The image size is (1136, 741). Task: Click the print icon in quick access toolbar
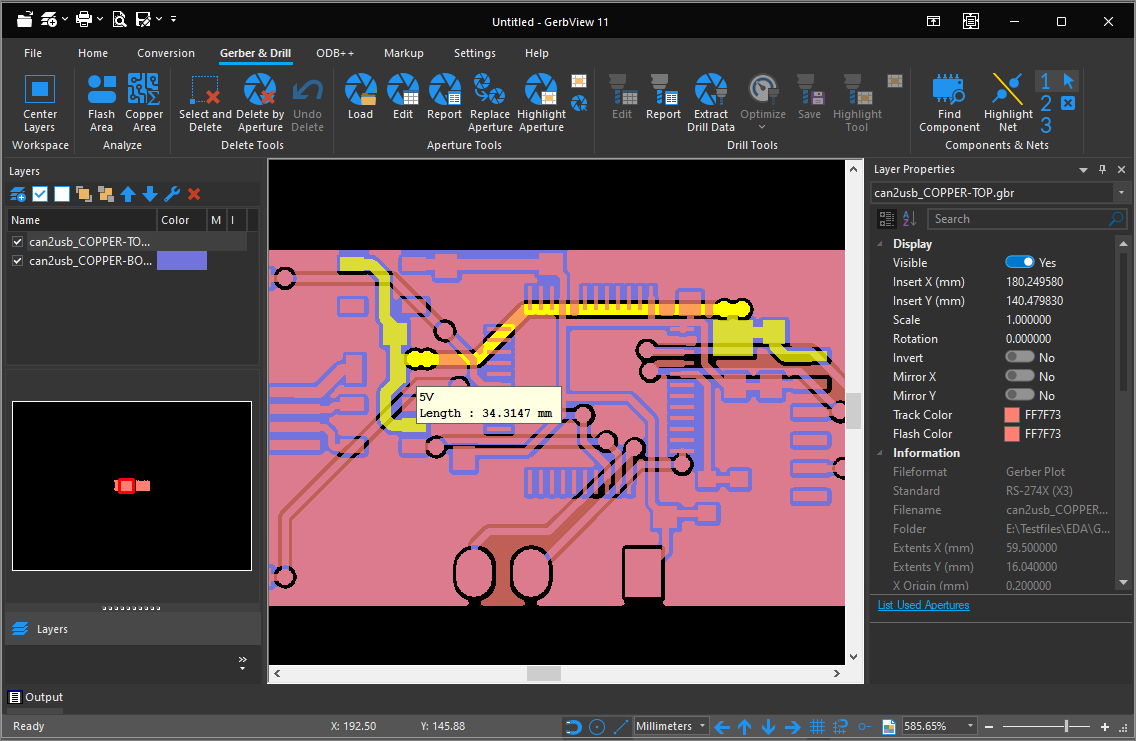coord(85,20)
